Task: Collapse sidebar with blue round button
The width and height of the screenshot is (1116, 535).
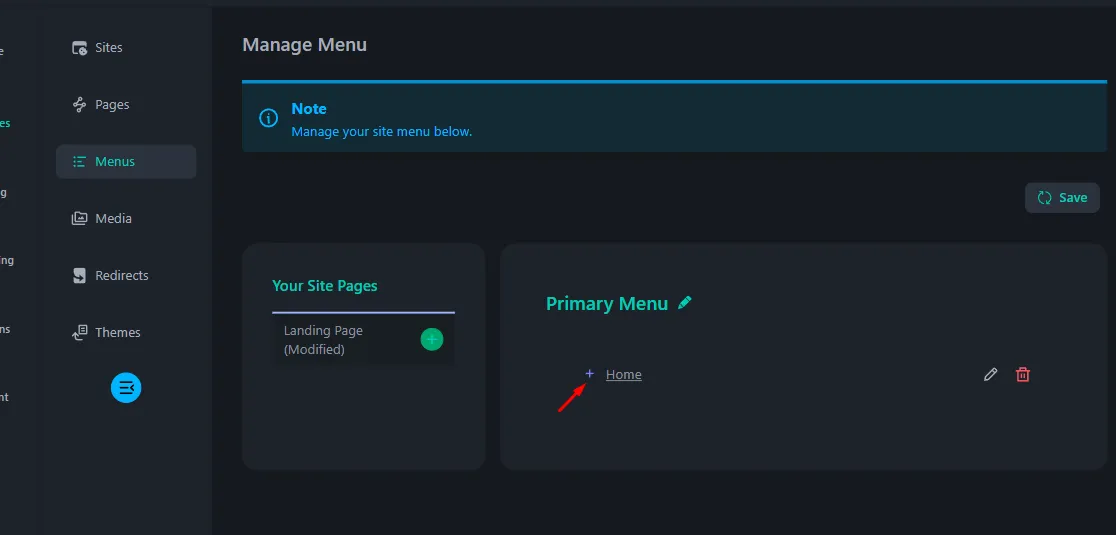Action: click(x=126, y=388)
